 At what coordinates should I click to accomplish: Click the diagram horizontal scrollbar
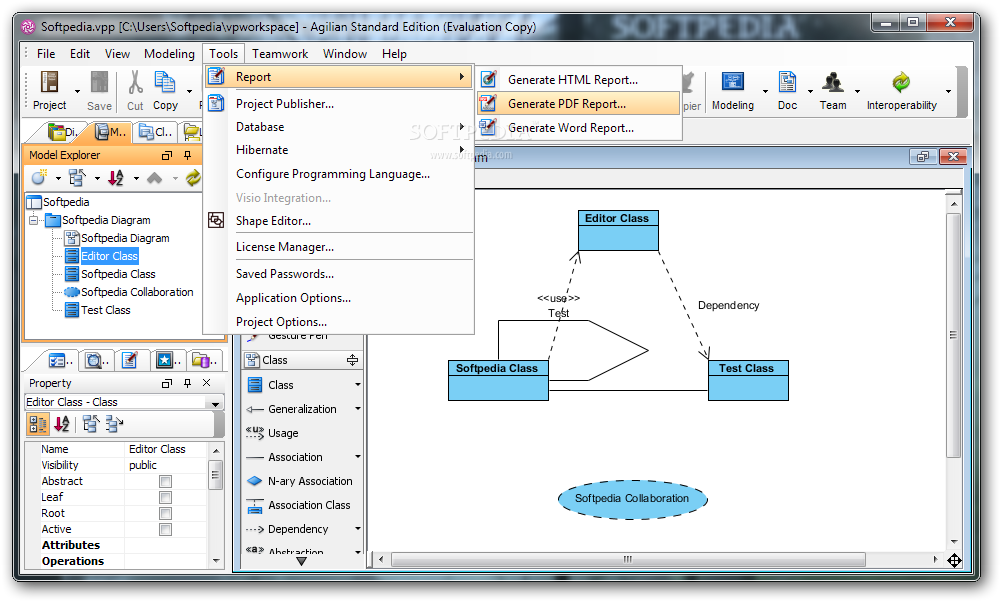628,560
